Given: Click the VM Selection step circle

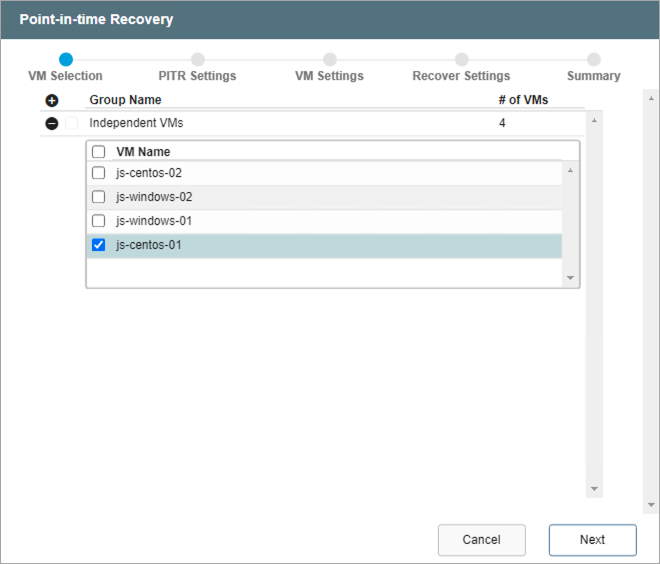Looking at the screenshot, I should point(65,60).
